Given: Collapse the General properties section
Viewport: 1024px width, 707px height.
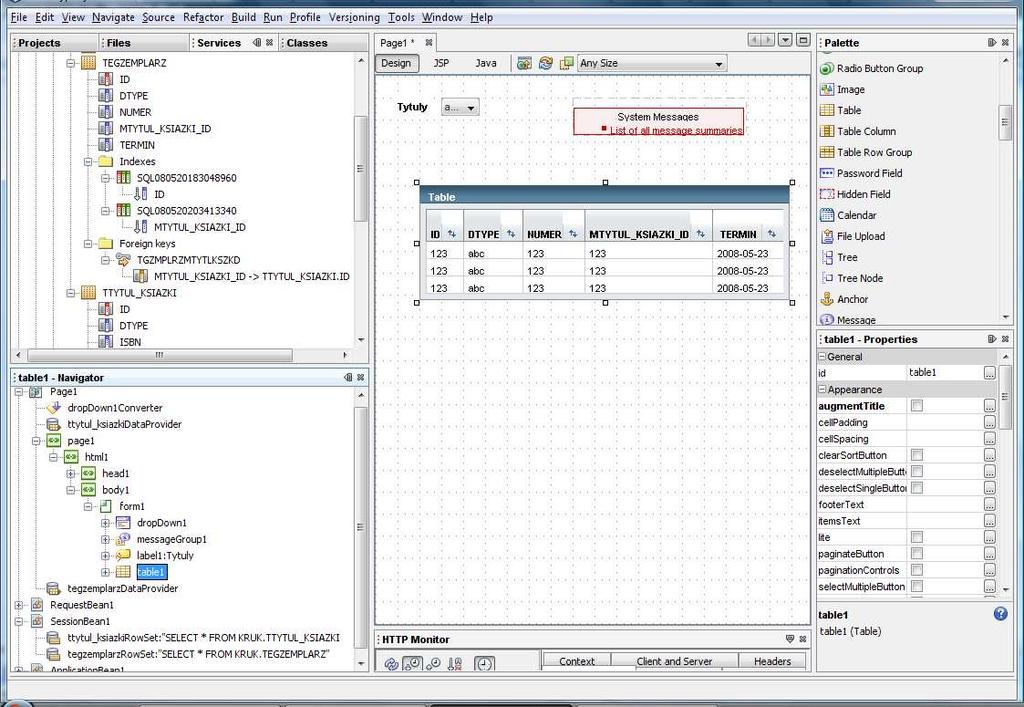Looking at the screenshot, I should 822,356.
